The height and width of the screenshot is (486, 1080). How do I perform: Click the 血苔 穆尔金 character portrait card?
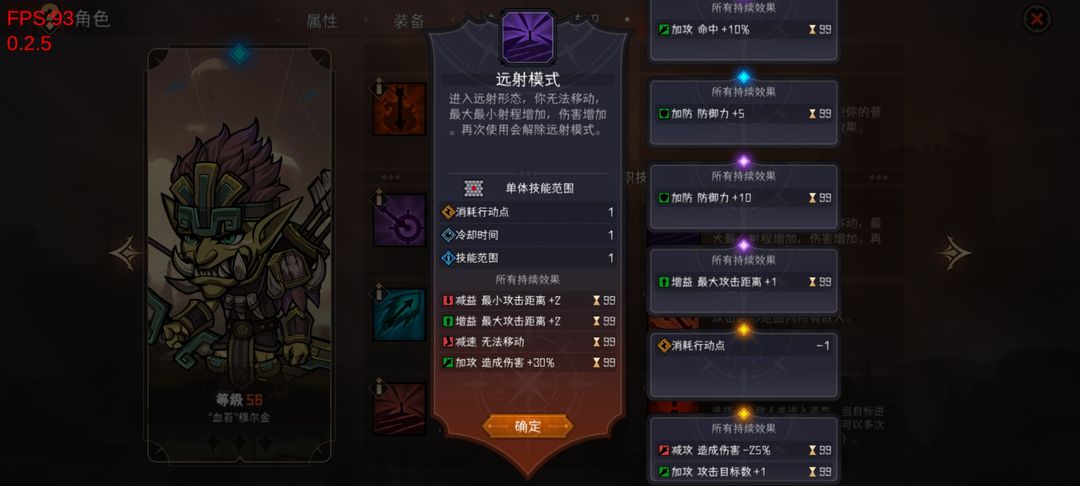[x=240, y=255]
